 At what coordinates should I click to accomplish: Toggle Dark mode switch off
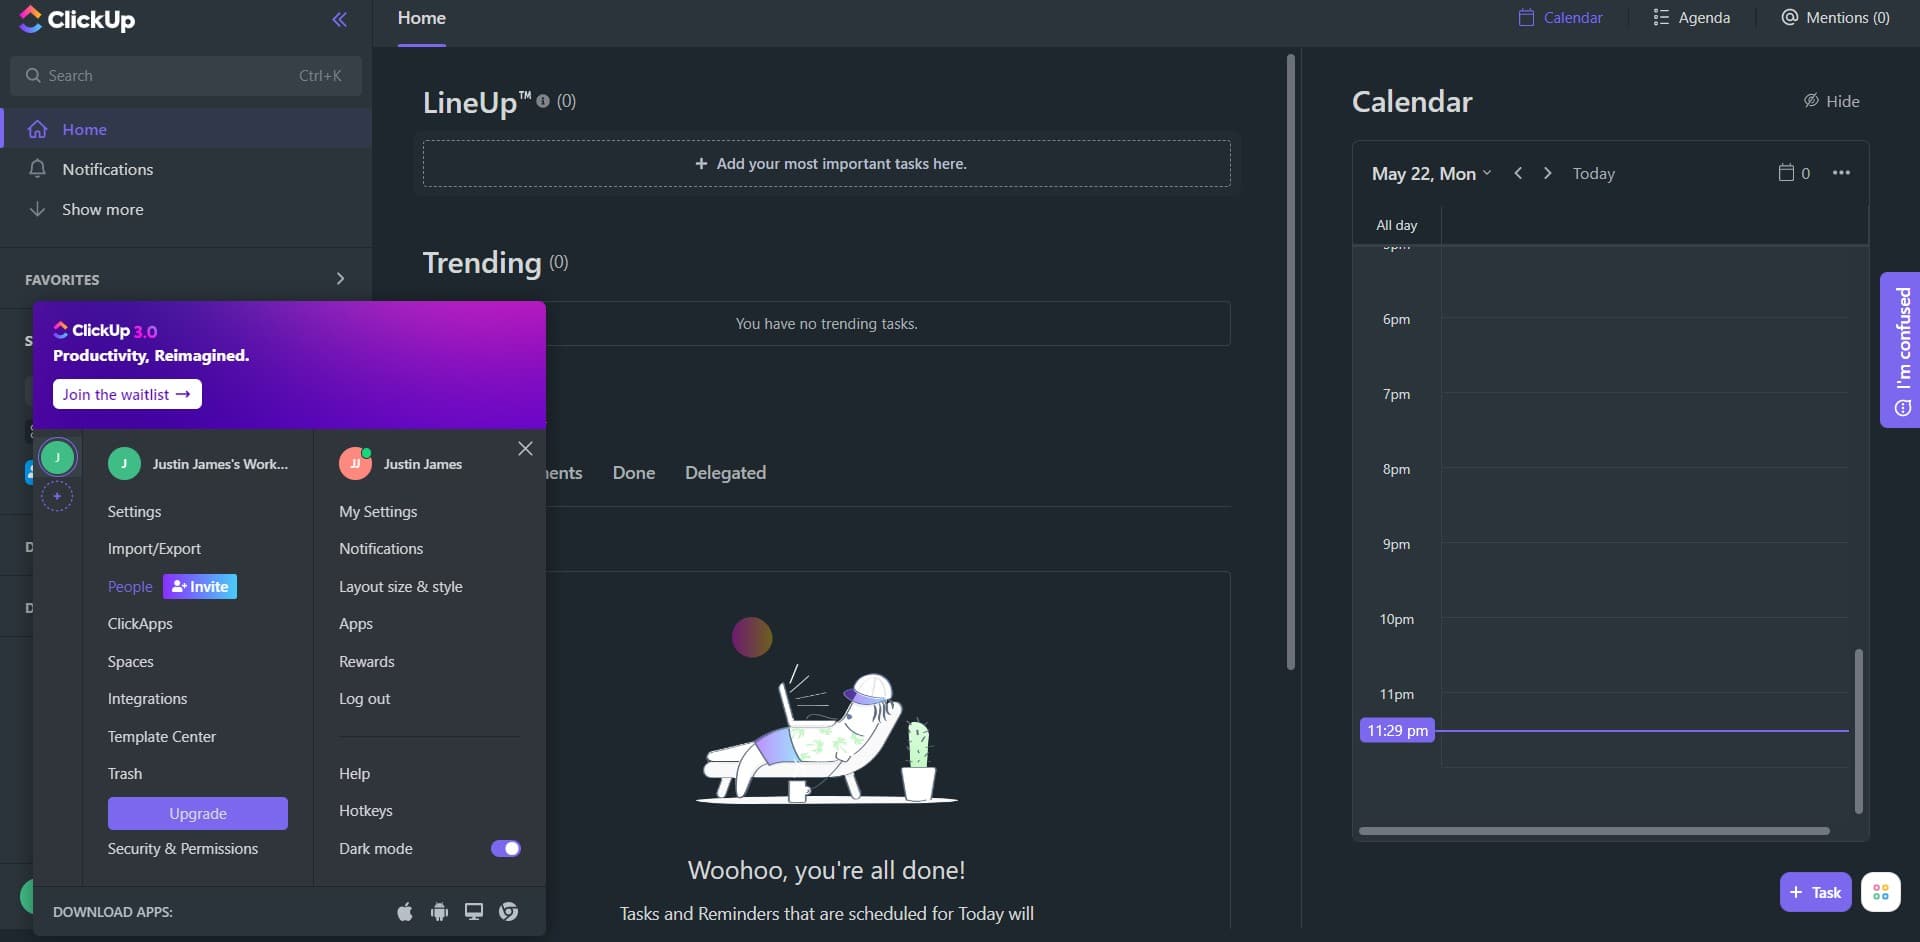[505, 849]
